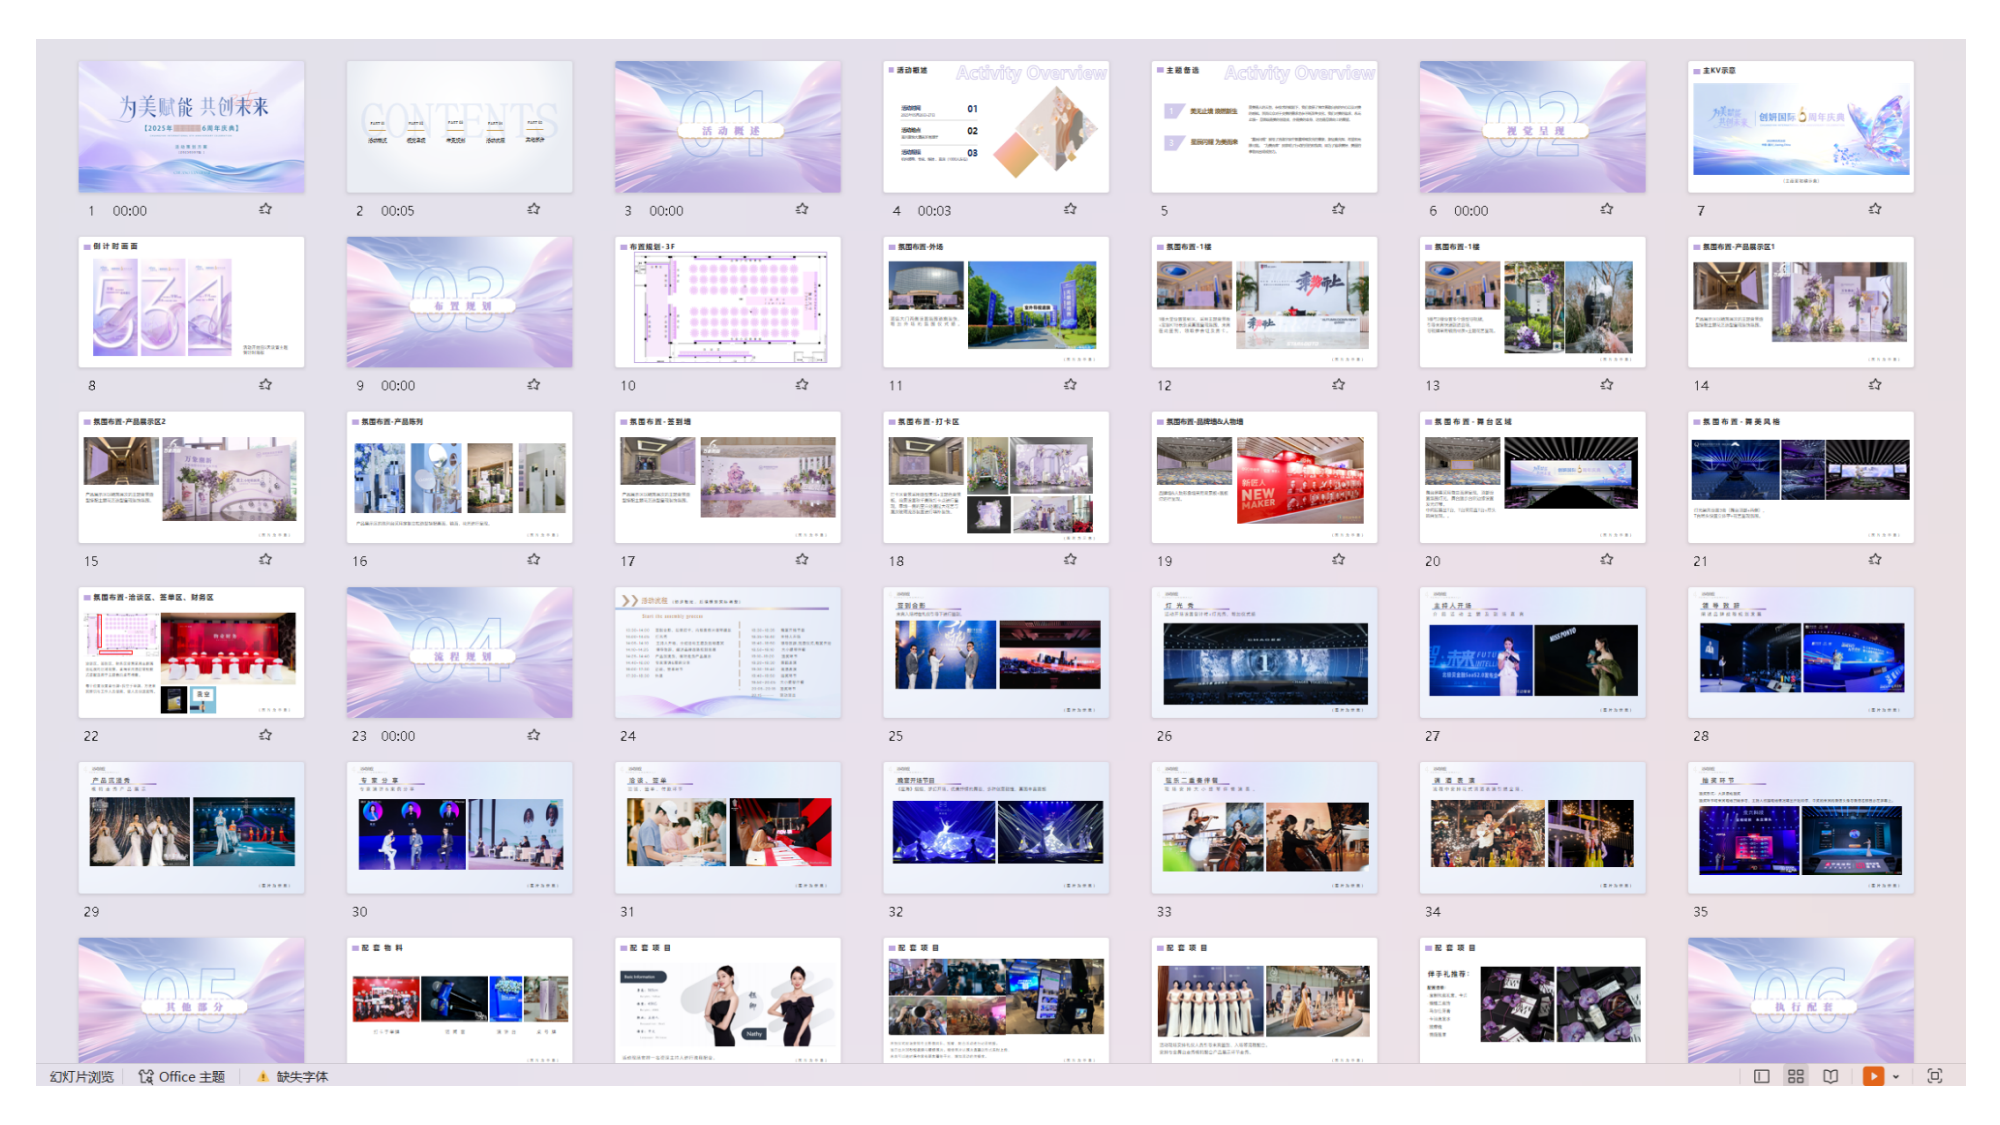Screen dimensions: 2000x1125
Task: Click fit-to-window icon in status bar
Action: coord(1935,1076)
